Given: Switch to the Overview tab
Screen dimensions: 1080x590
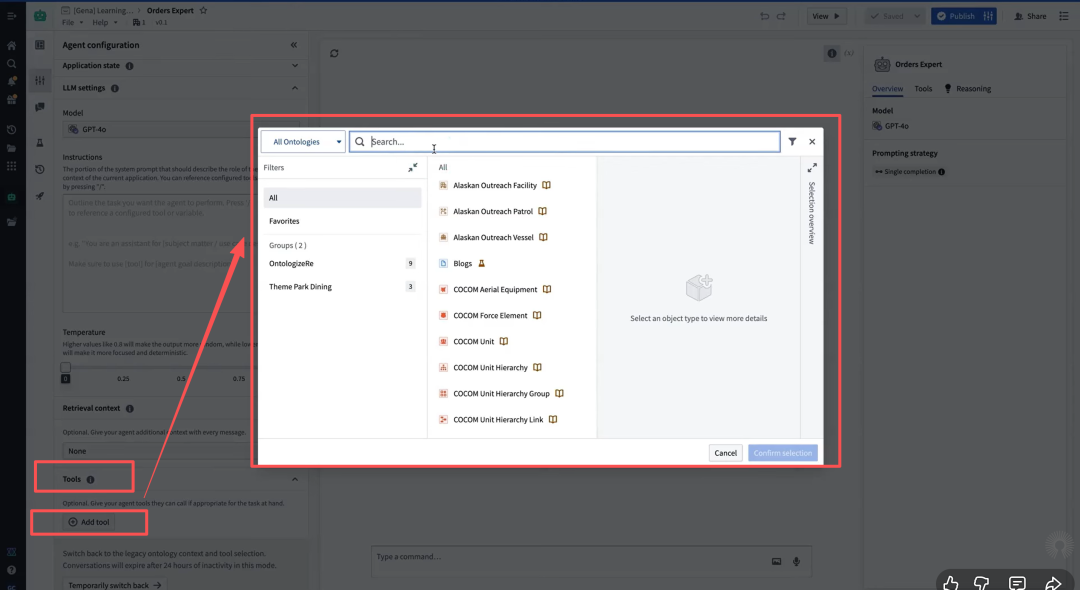Looking at the screenshot, I should click(x=887, y=89).
